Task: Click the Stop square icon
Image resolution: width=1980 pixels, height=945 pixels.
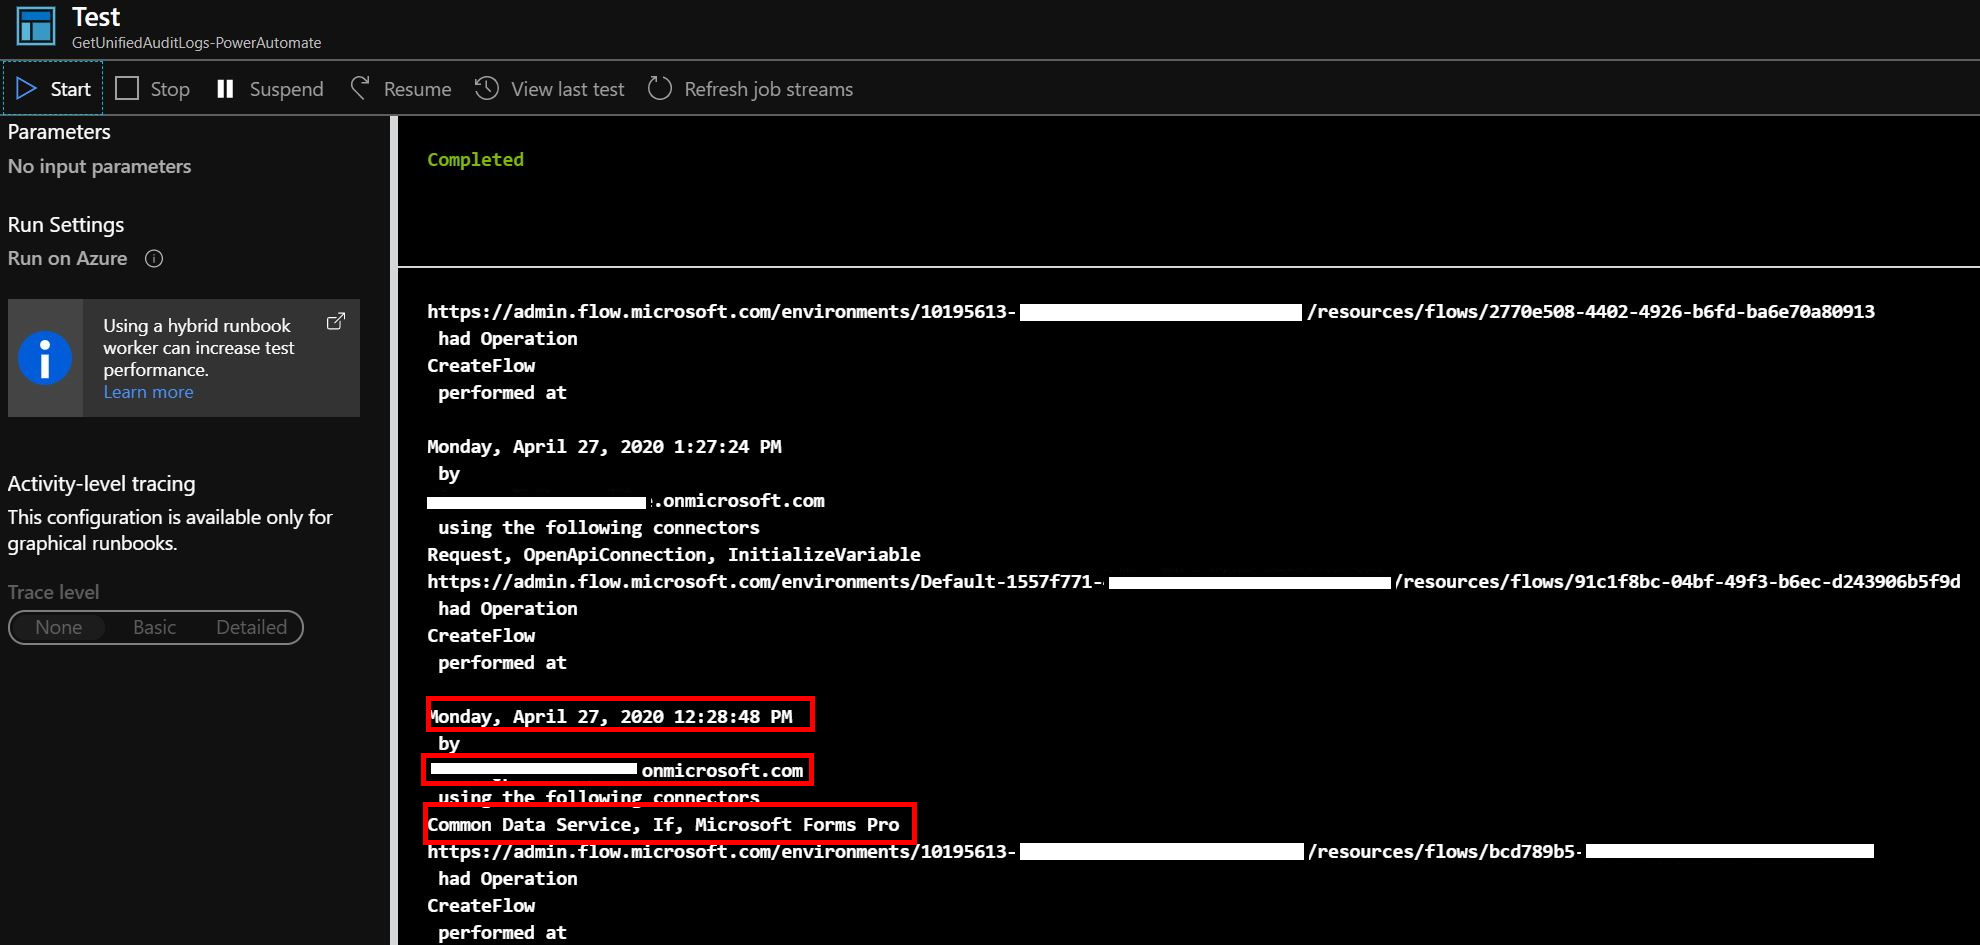Action: [x=127, y=89]
